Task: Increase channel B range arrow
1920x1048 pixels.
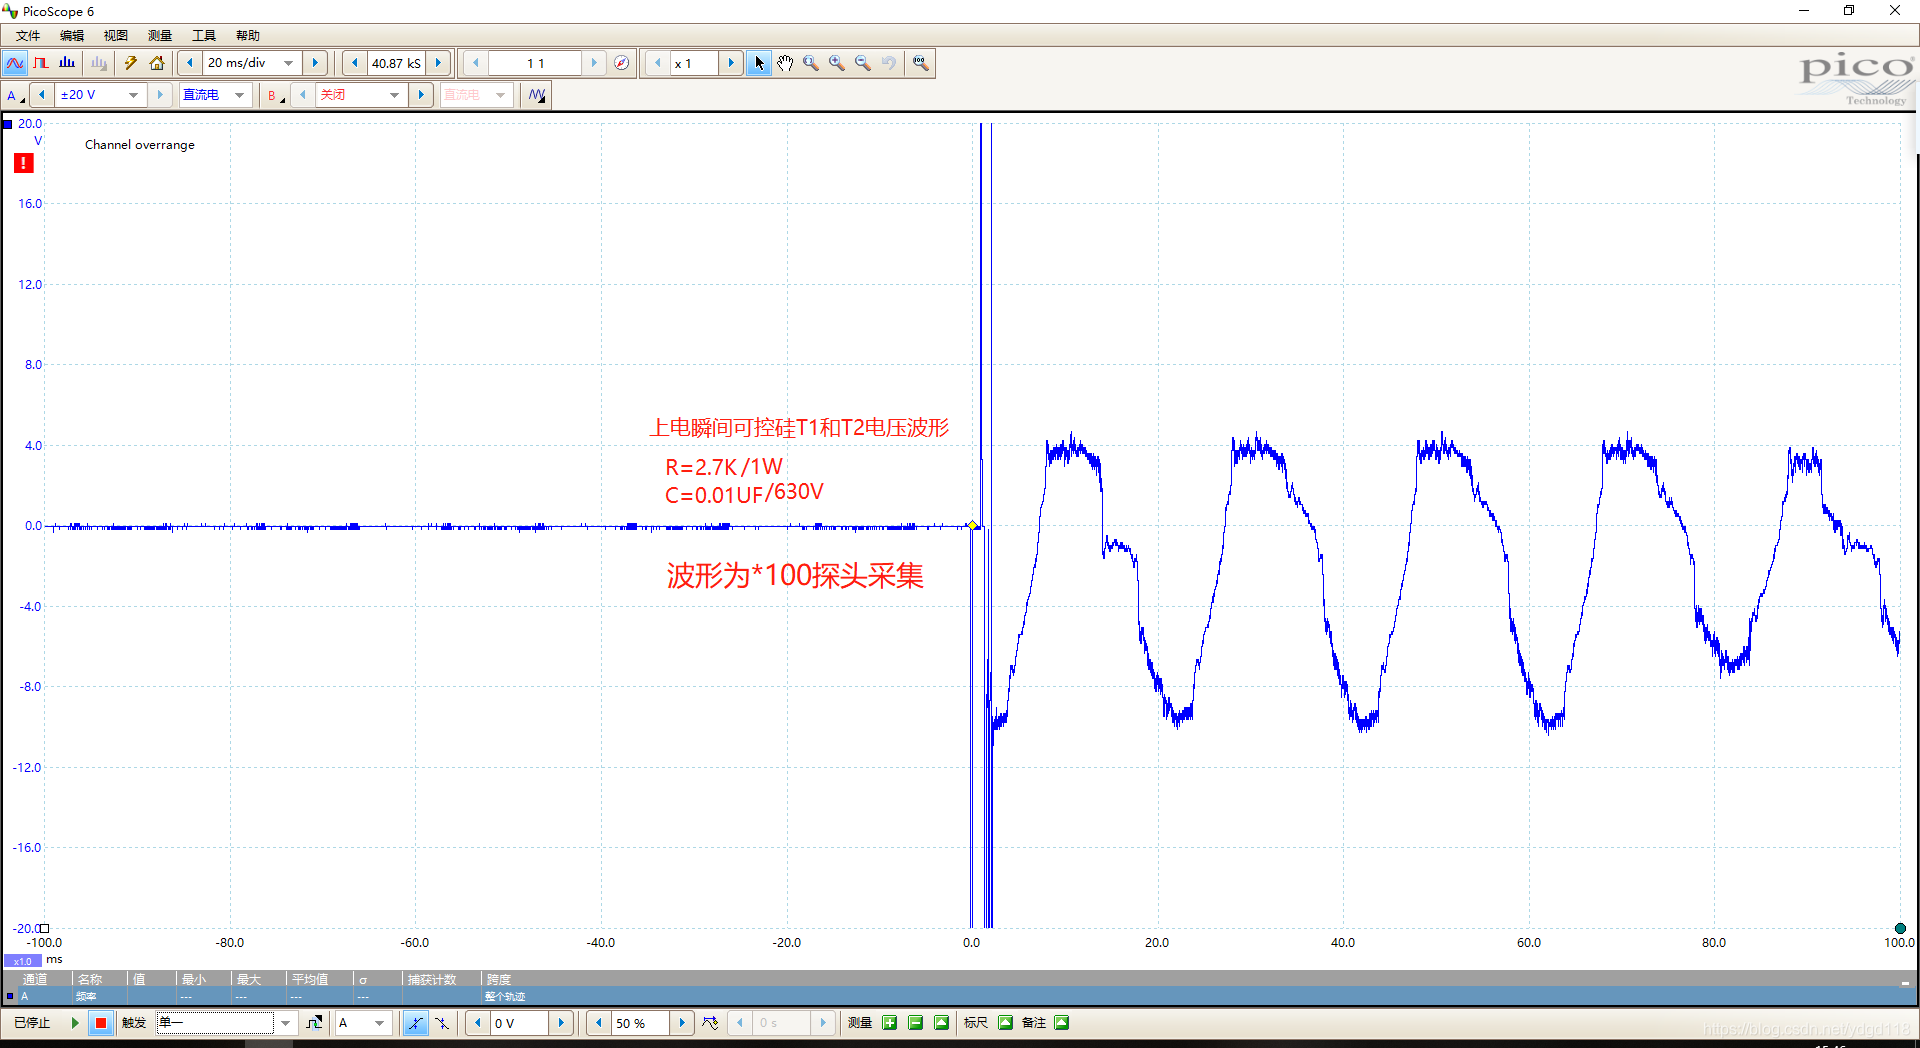Action: (x=421, y=95)
